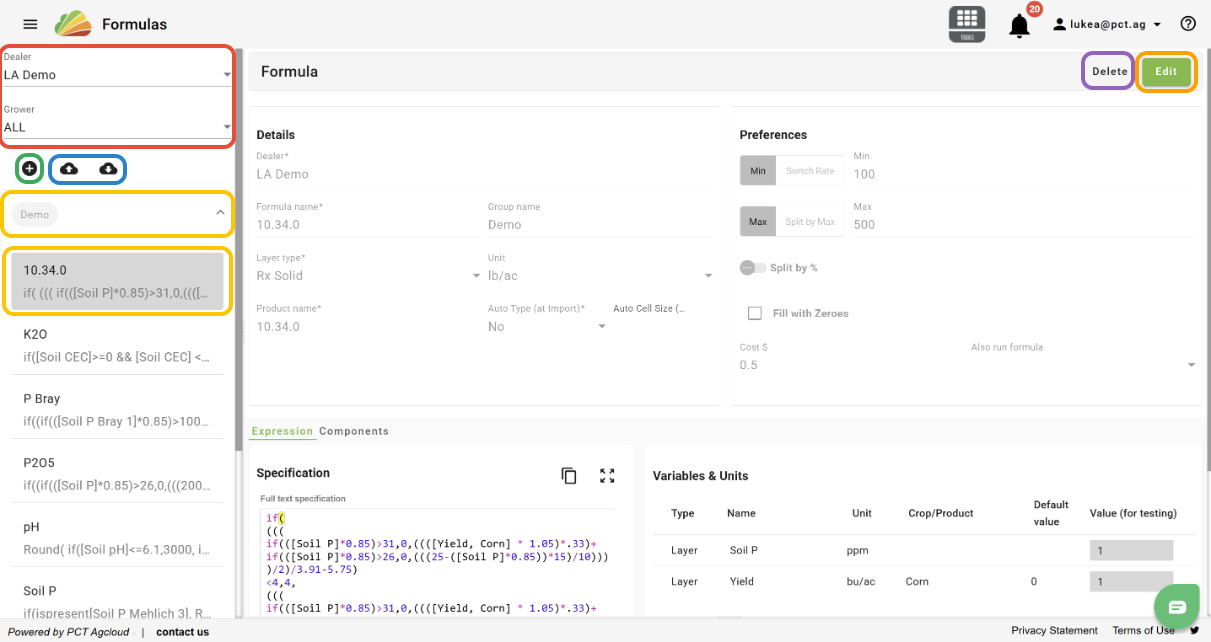Toggle the Min switch rate button

click(x=758, y=171)
